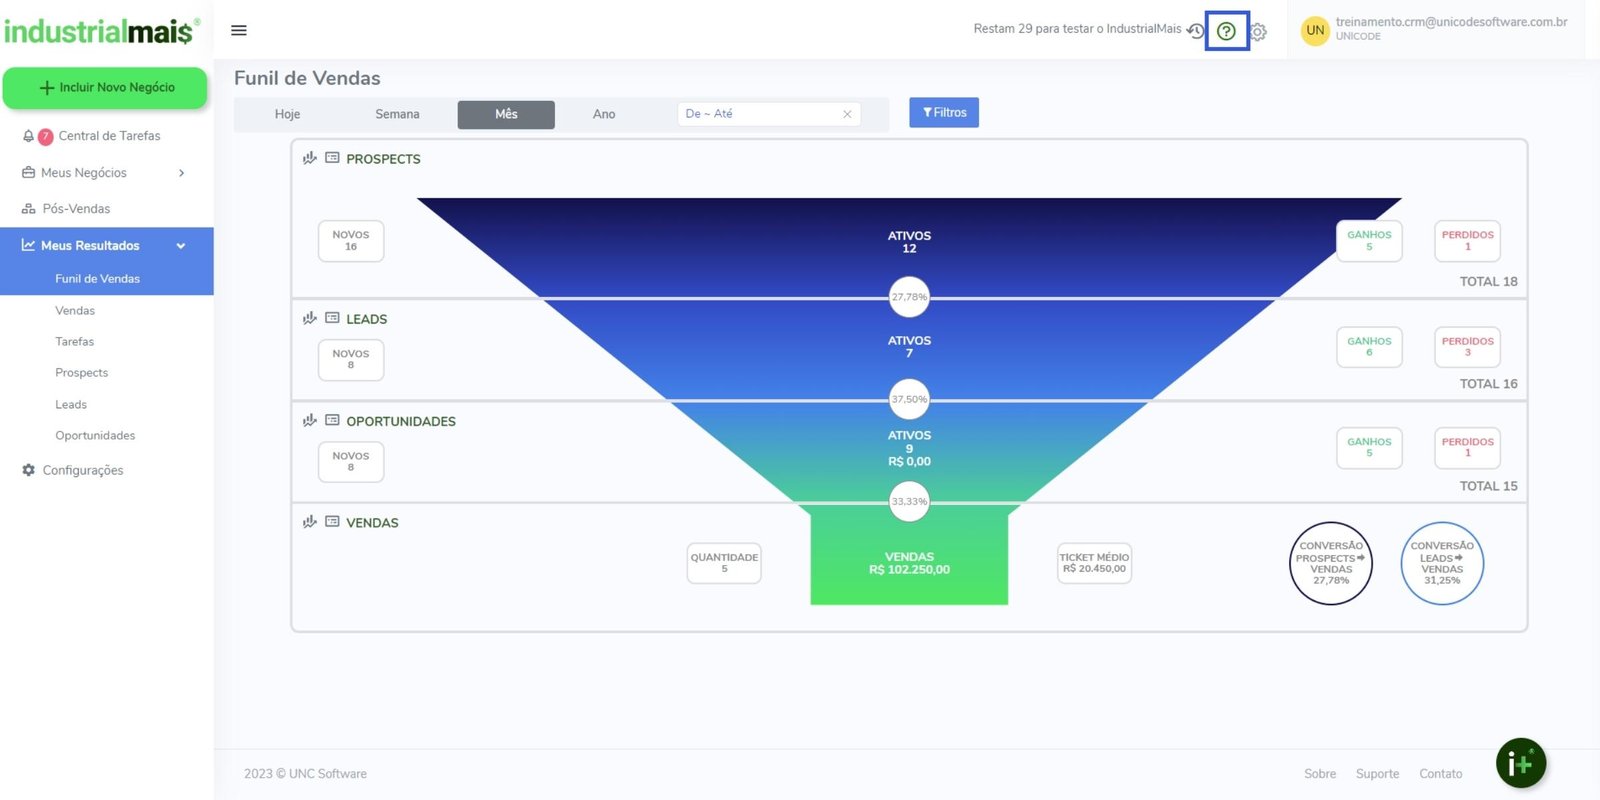Switch period to Ano
The width and height of the screenshot is (1600, 800).
[604, 114]
